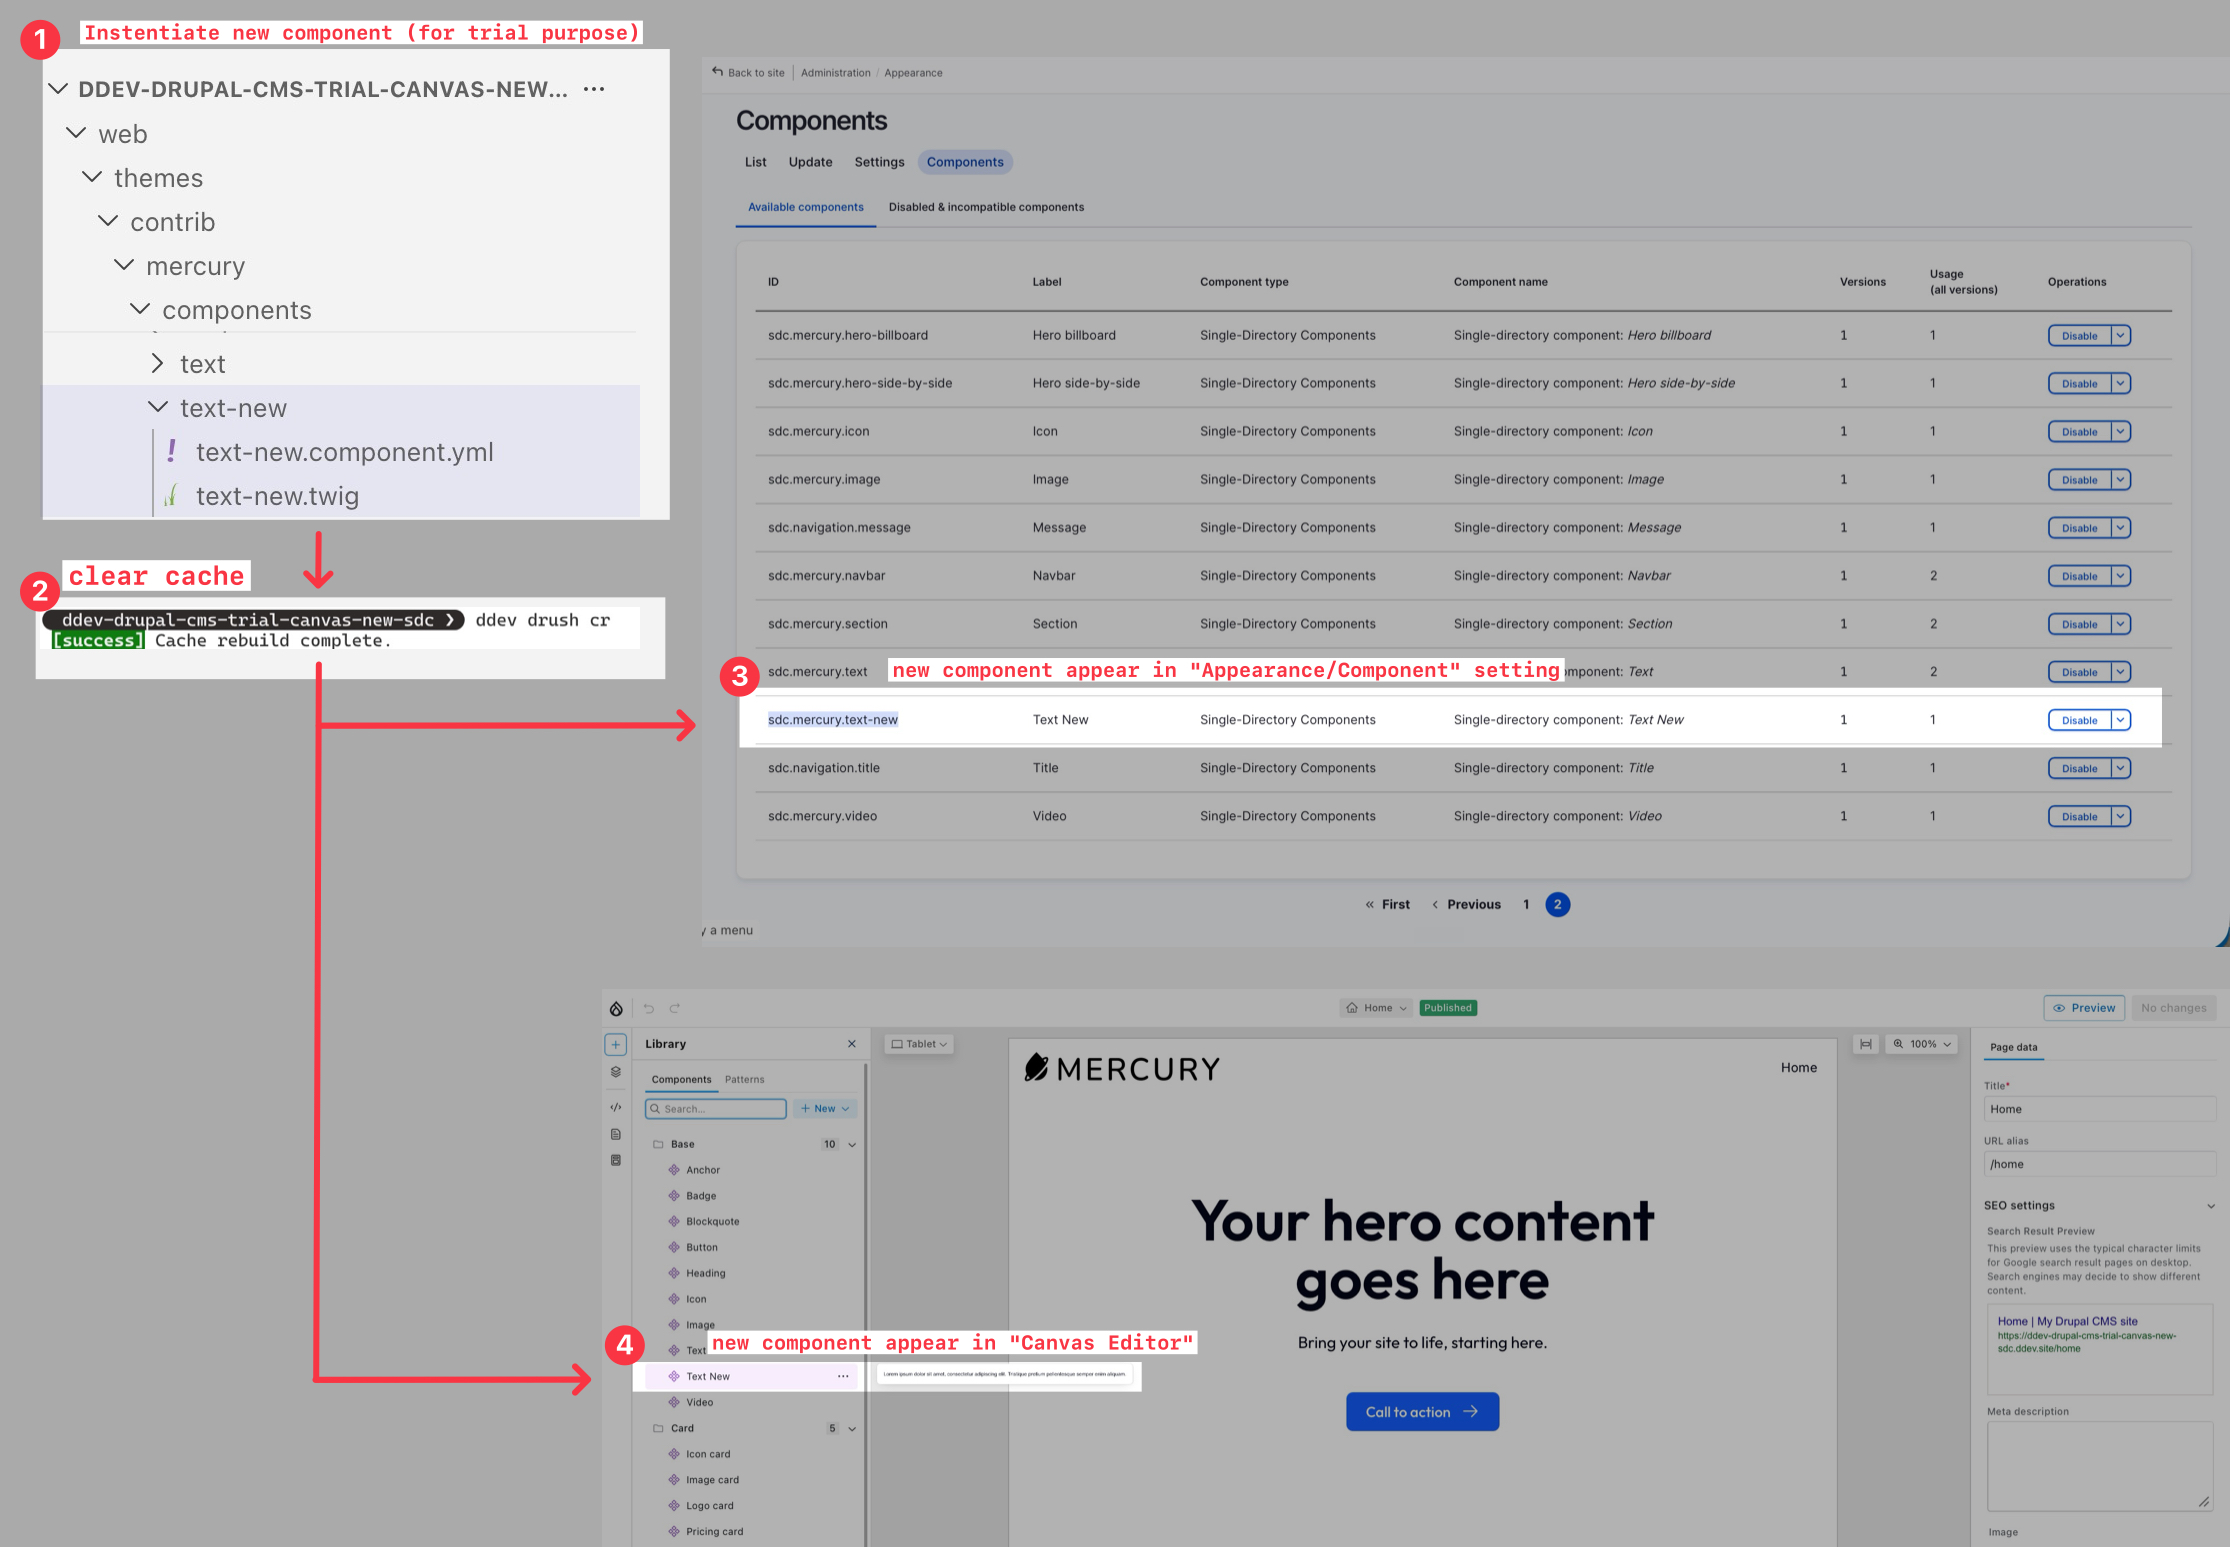Image resolution: width=2230 pixels, height=1547 pixels.
Task: Select the Button component in Library
Action: (x=702, y=1248)
